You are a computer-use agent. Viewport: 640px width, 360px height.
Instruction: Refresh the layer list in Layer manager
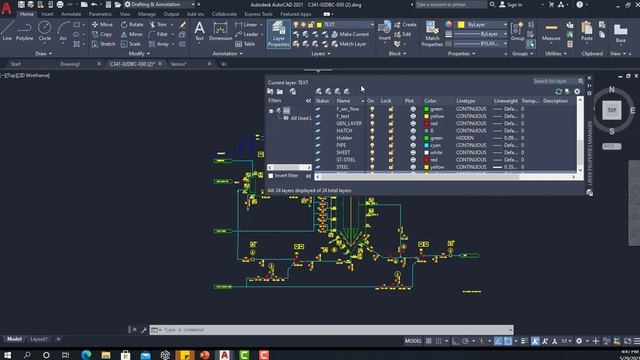point(558,91)
